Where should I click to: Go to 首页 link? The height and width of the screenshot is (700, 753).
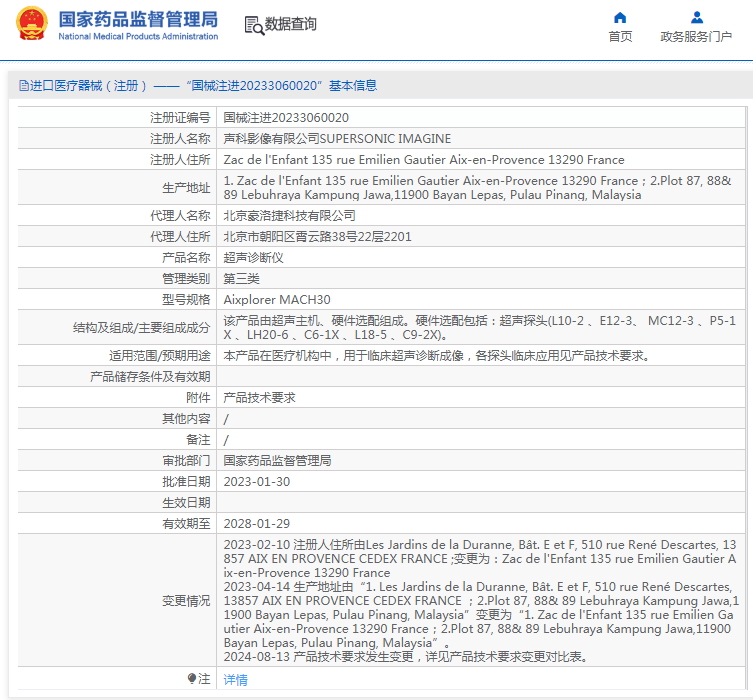point(620,36)
